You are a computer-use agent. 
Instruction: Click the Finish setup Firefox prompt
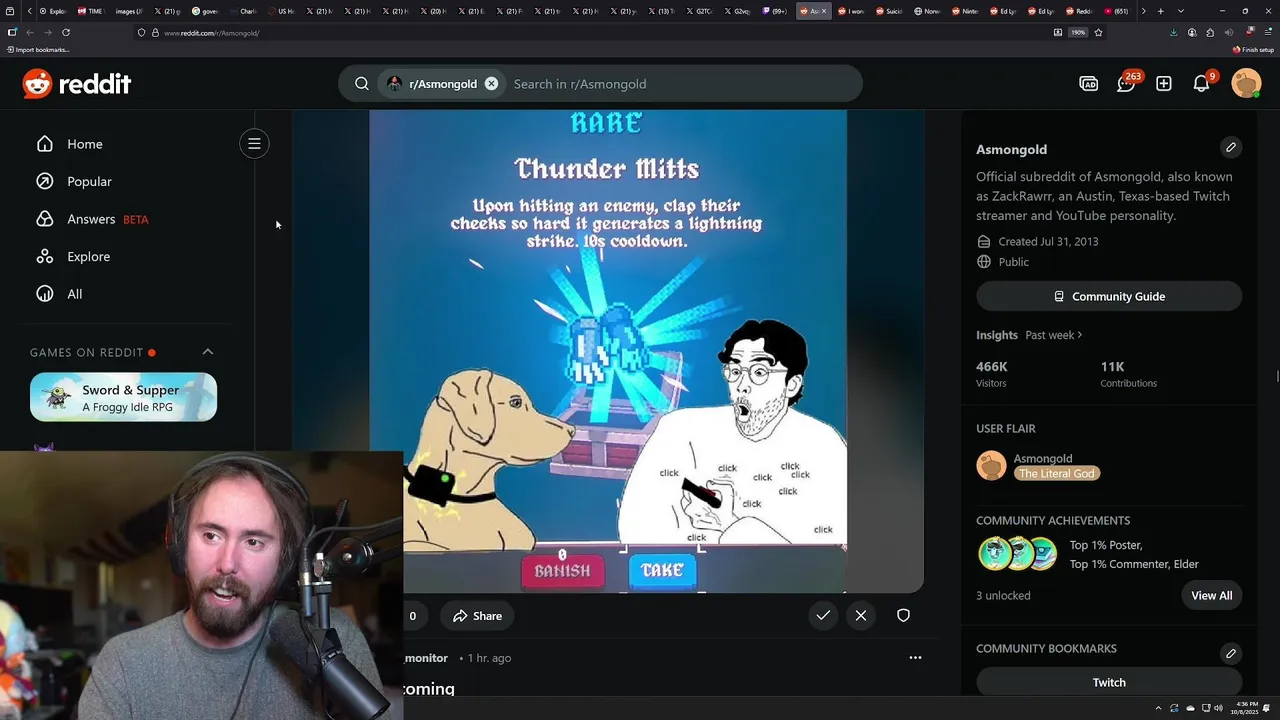(x=1254, y=49)
